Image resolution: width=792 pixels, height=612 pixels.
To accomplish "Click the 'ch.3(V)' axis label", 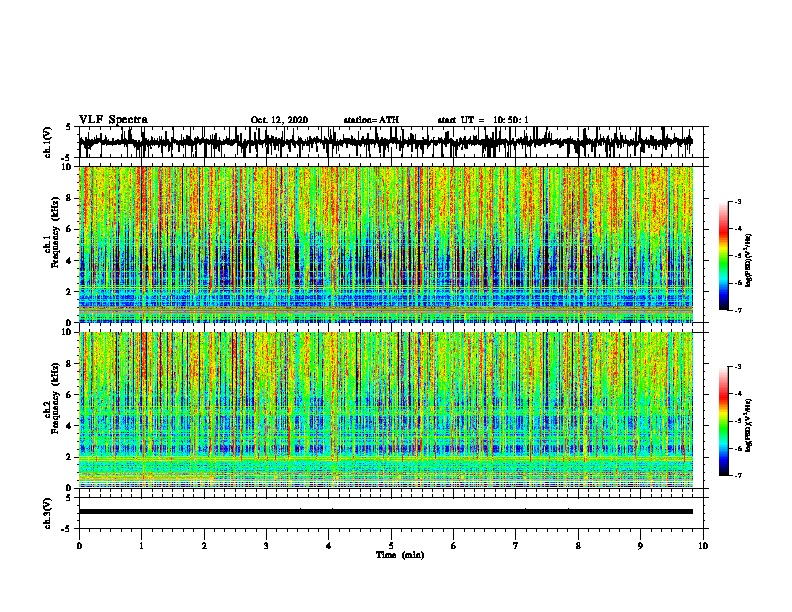I will [x=48, y=513].
